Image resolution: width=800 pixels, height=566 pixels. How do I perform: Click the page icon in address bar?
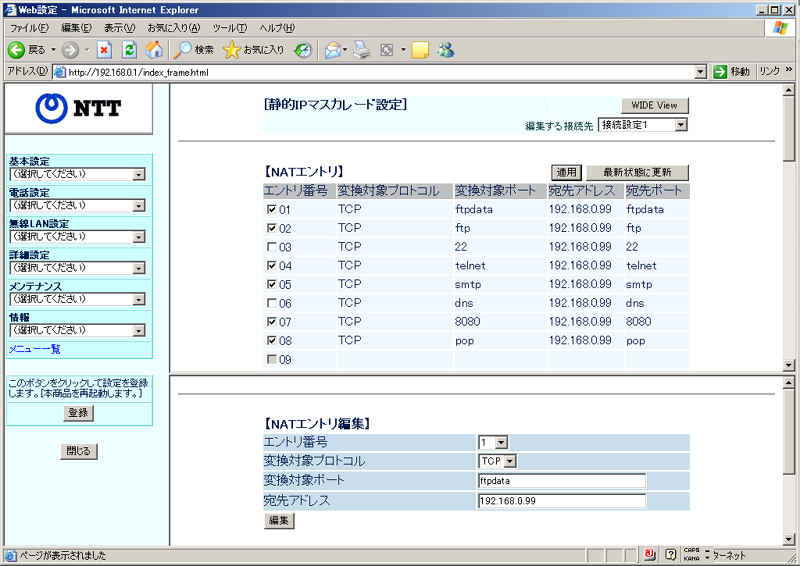click(x=60, y=72)
